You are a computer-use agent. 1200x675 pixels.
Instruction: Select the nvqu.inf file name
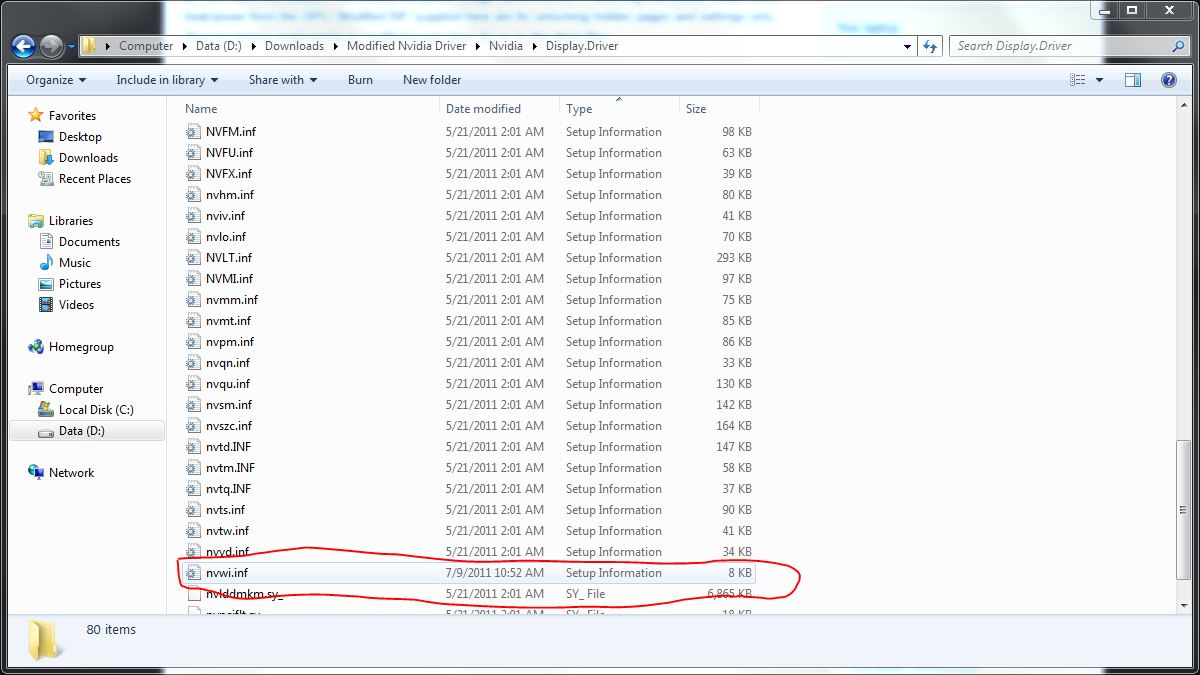tap(228, 384)
